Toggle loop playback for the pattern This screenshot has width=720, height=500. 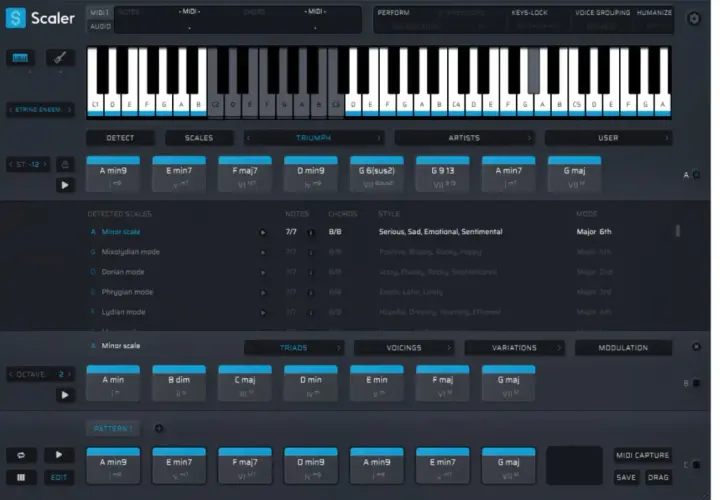21,455
